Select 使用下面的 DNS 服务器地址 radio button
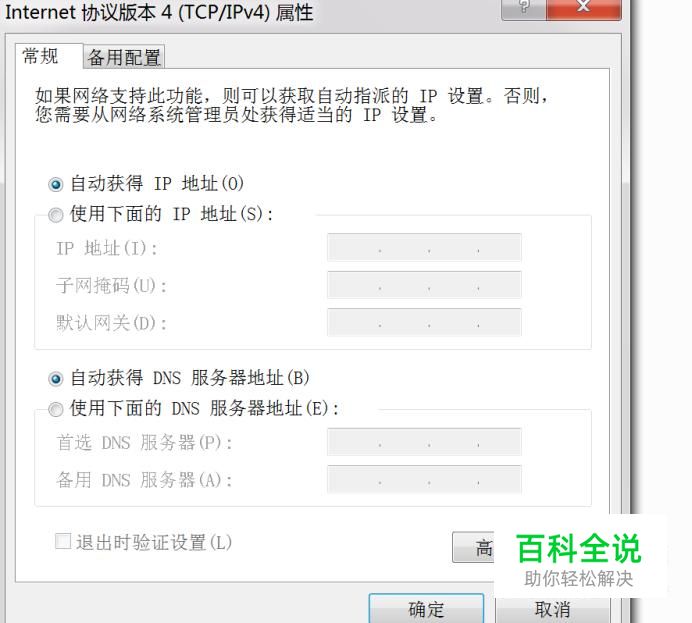The image size is (692, 623). [x=56, y=409]
